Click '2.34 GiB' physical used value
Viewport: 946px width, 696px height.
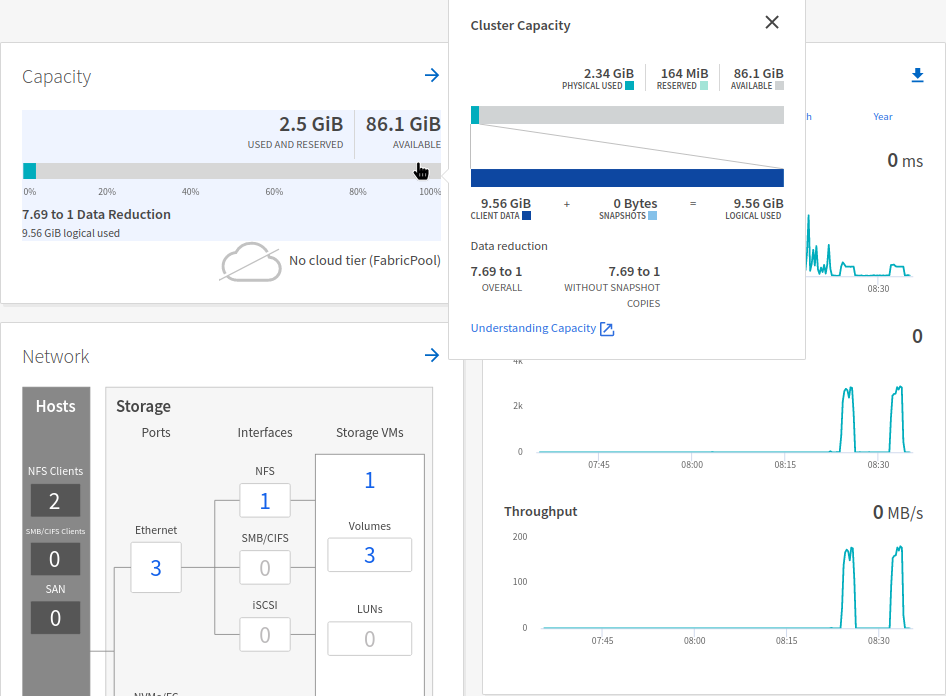(609, 74)
